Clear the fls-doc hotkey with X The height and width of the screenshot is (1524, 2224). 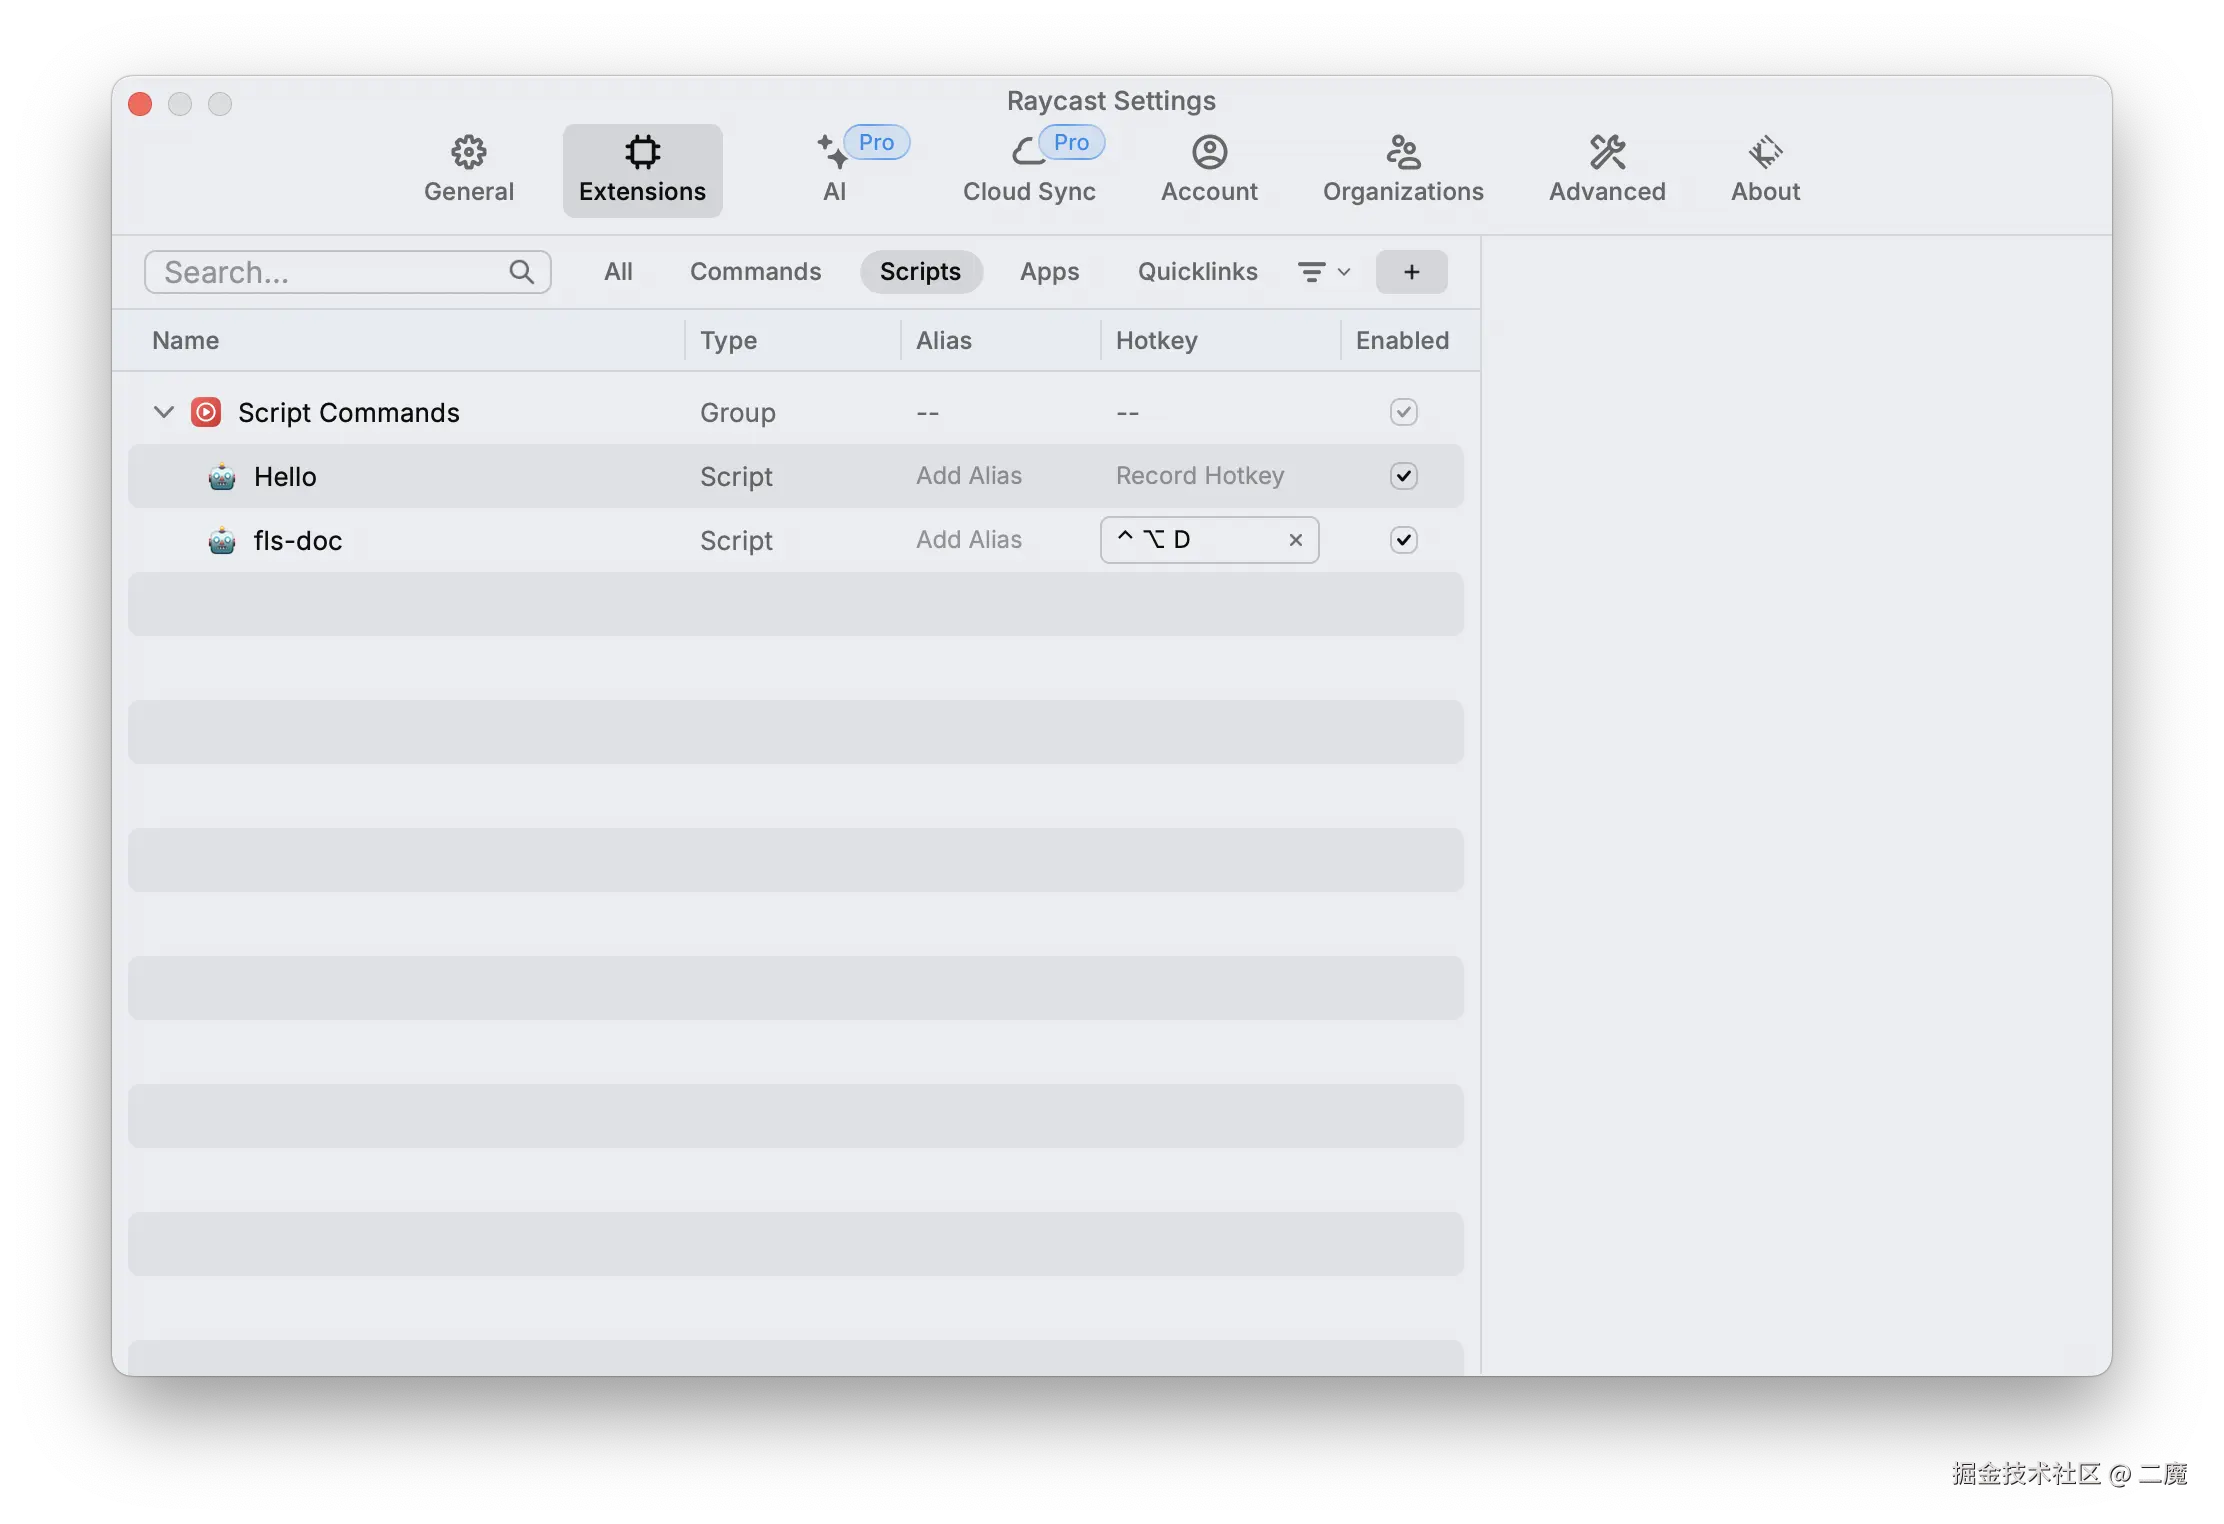[x=1295, y=540]
